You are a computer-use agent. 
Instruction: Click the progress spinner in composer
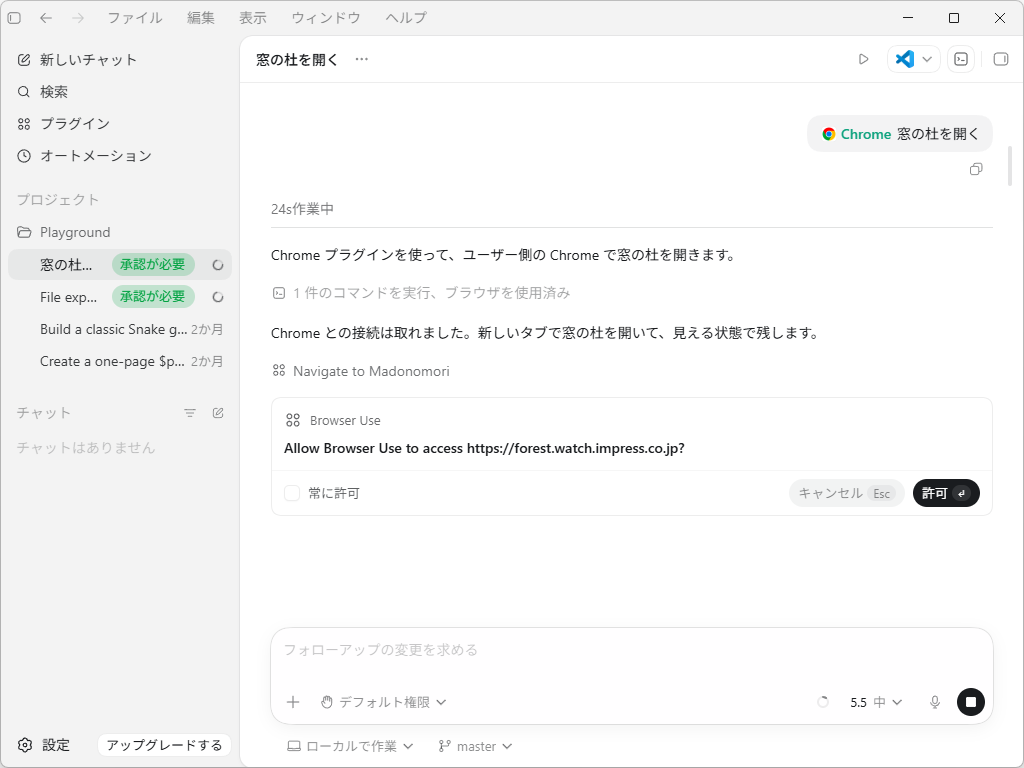823,702
